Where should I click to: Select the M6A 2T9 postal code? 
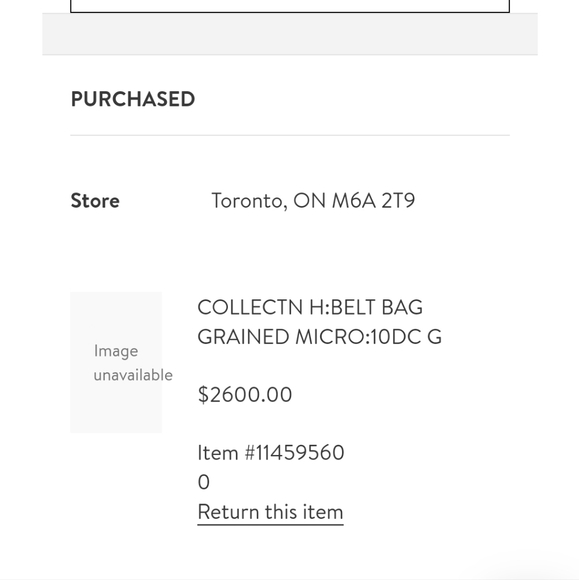374,201
